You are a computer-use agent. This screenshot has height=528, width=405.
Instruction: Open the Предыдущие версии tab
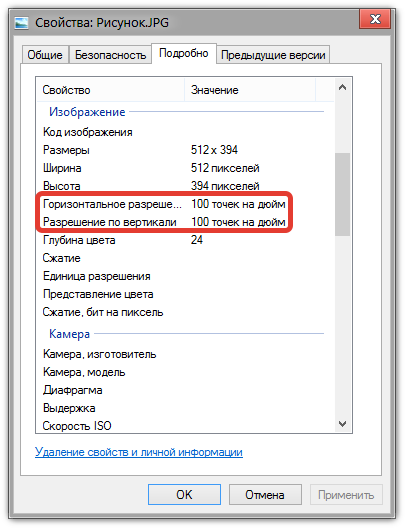tap(273, 55)
